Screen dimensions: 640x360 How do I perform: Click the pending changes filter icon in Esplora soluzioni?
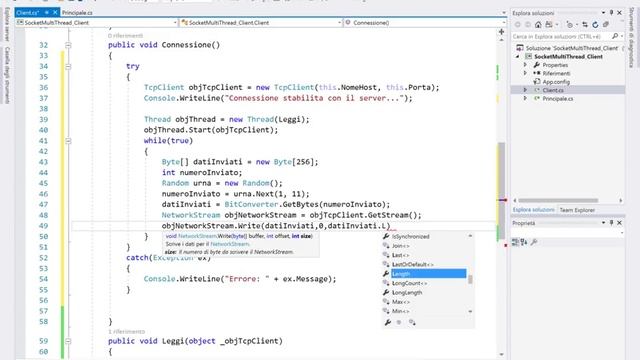[x=570, y=25]
